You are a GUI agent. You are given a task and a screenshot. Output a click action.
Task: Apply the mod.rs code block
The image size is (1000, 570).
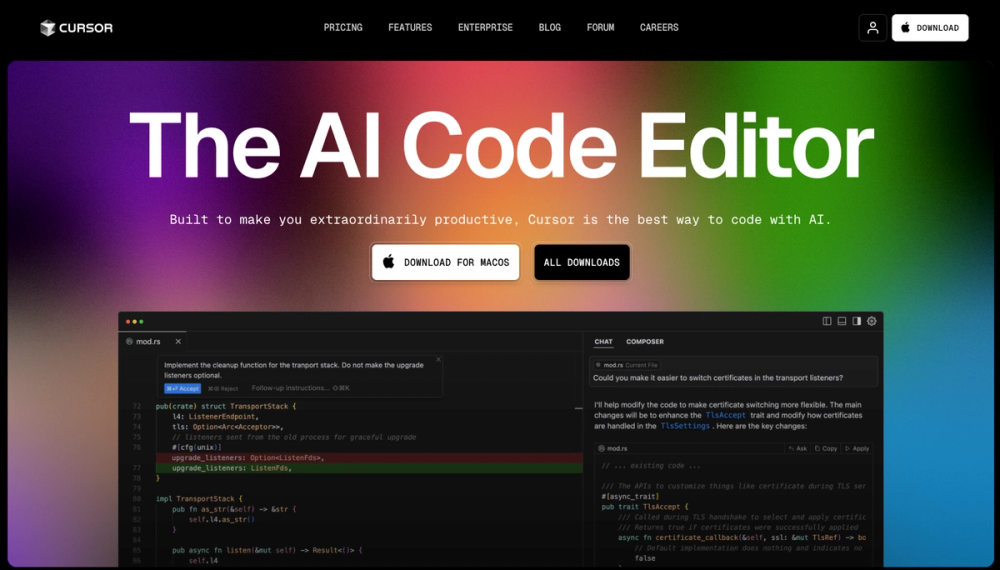(857, 449)
